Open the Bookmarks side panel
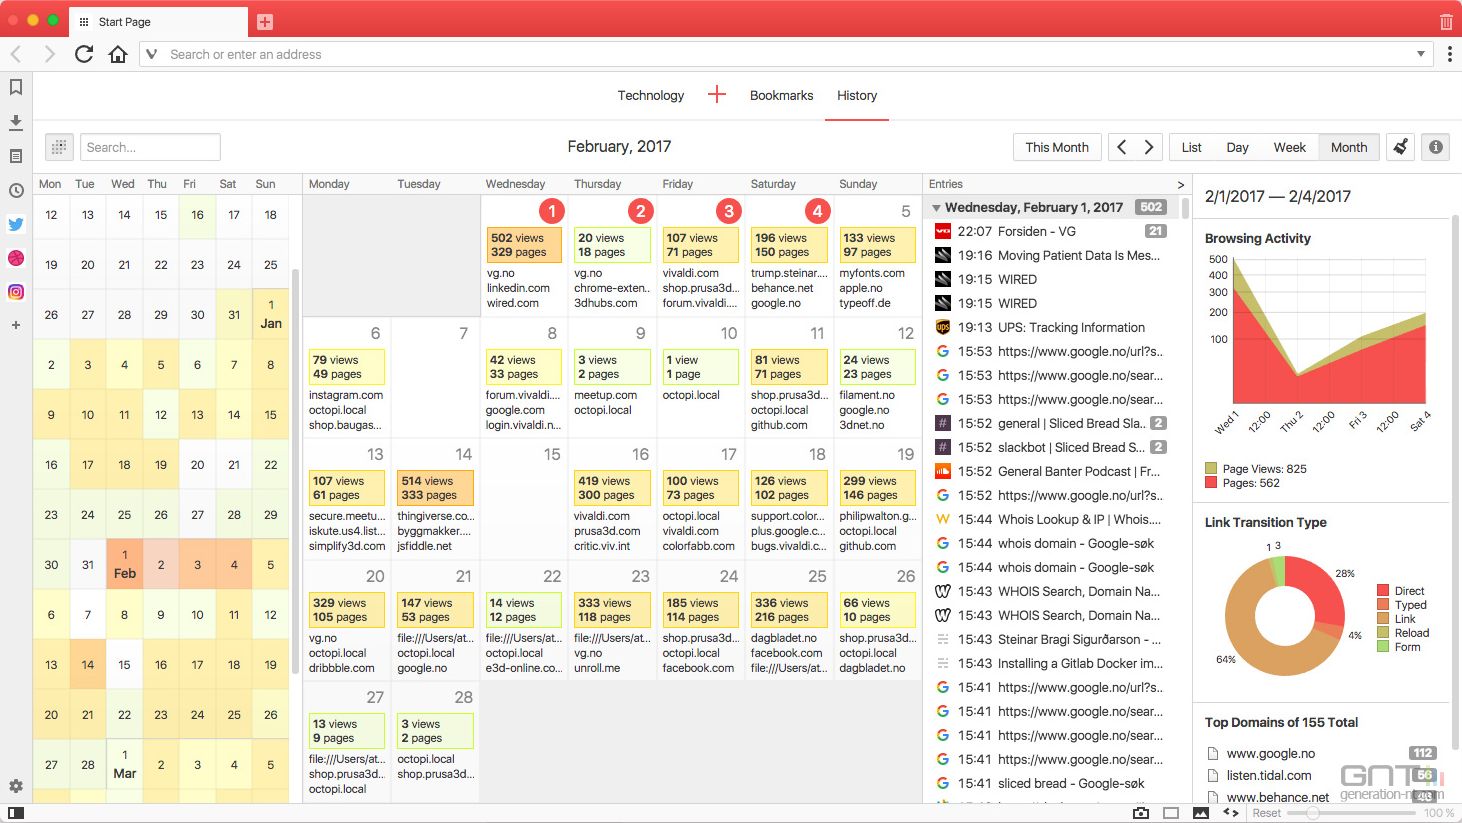1462x823 pixels. [16, 87]
